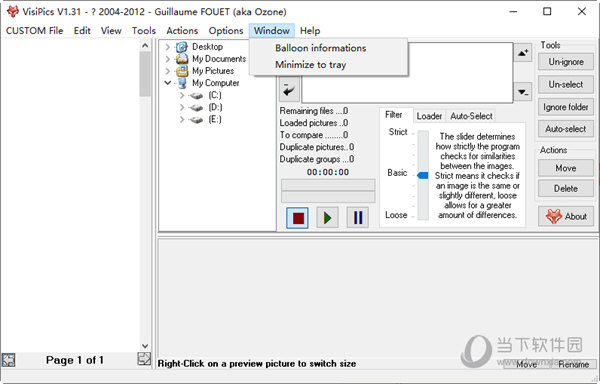Image resolution: width=600 pixels, height=384 pixels.
Task: Switch to the Auto-Select tab
Action: (471, 116)
